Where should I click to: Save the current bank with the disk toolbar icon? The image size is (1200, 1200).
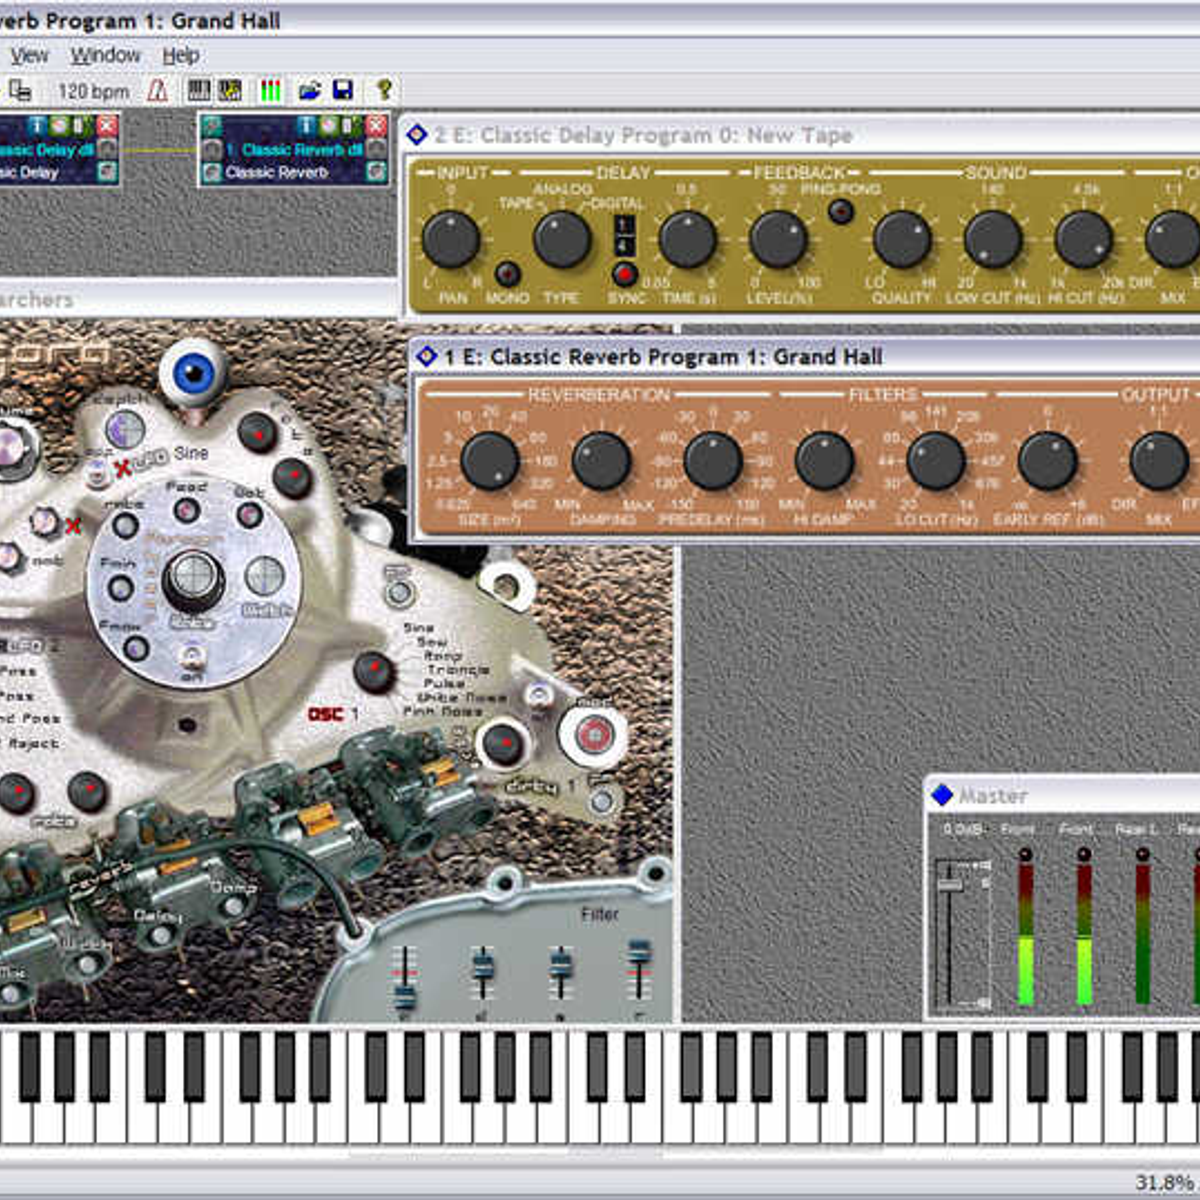(x=343, y=90)
